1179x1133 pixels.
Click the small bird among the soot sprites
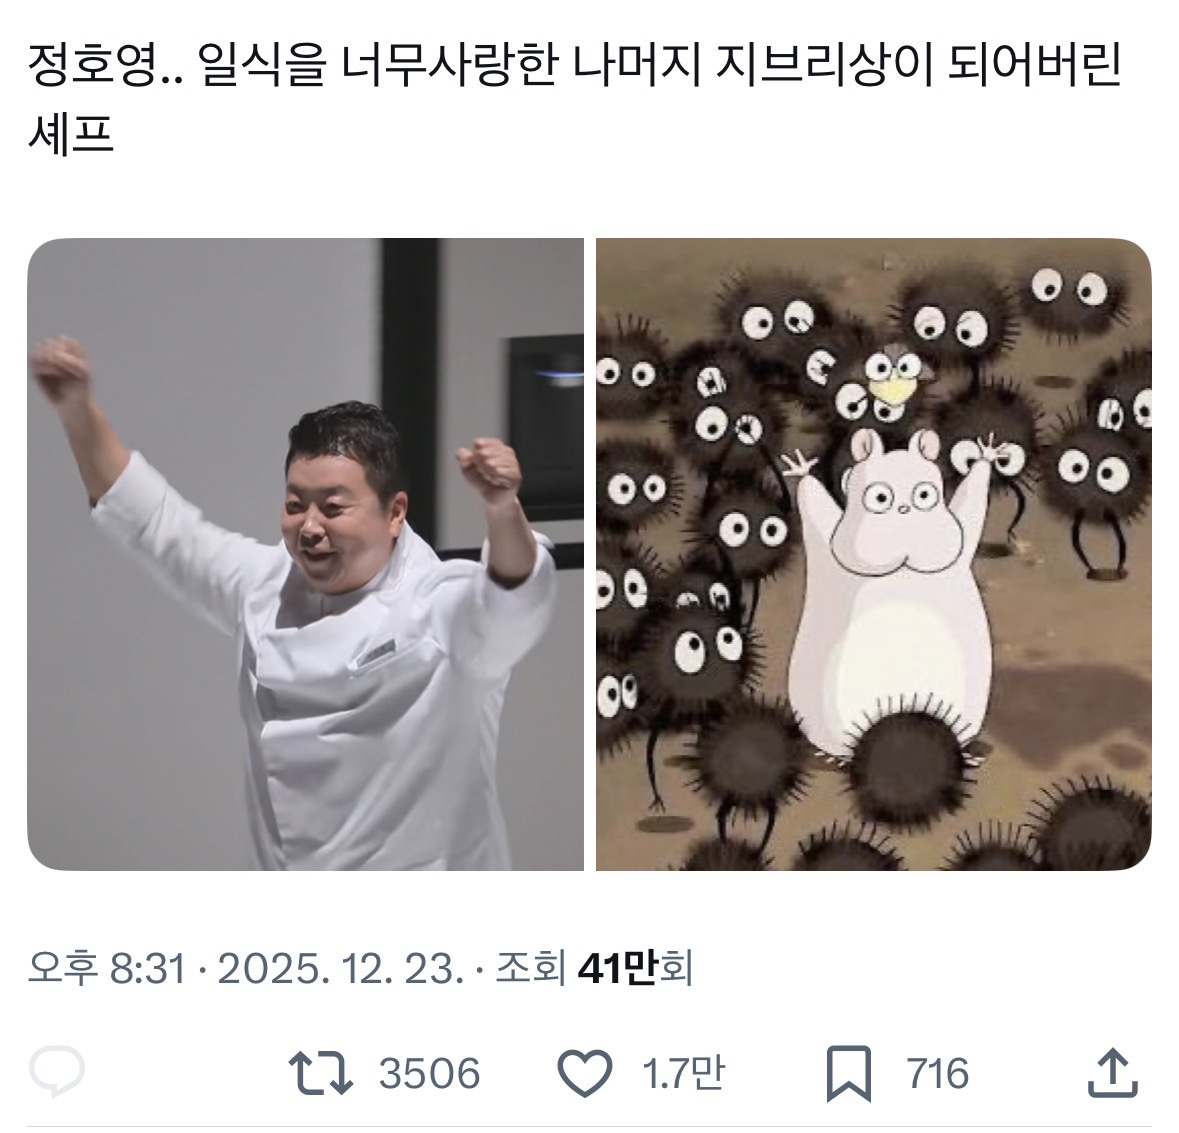[896, 377]
